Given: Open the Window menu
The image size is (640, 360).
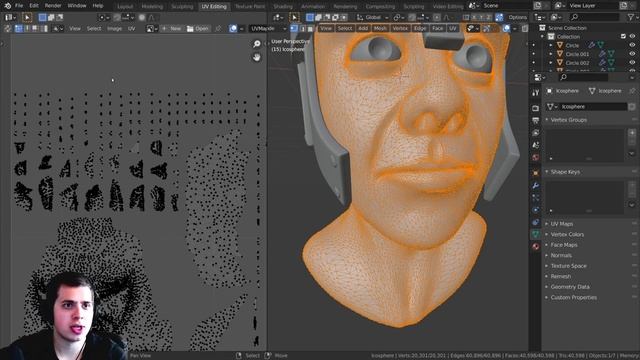Looking at the screenshot, I should pos(77,6).
